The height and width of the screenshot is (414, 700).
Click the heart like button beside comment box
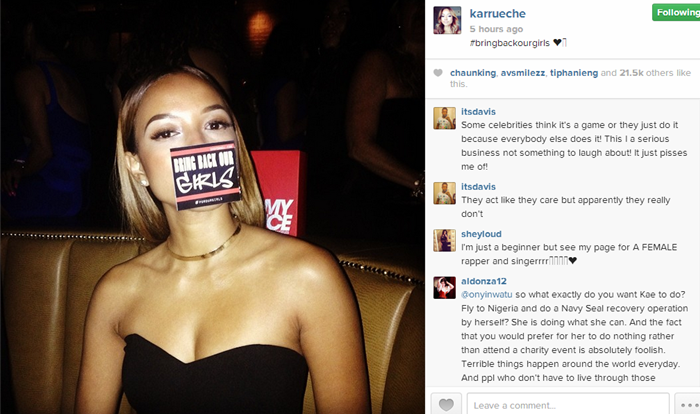pos(446,404)
